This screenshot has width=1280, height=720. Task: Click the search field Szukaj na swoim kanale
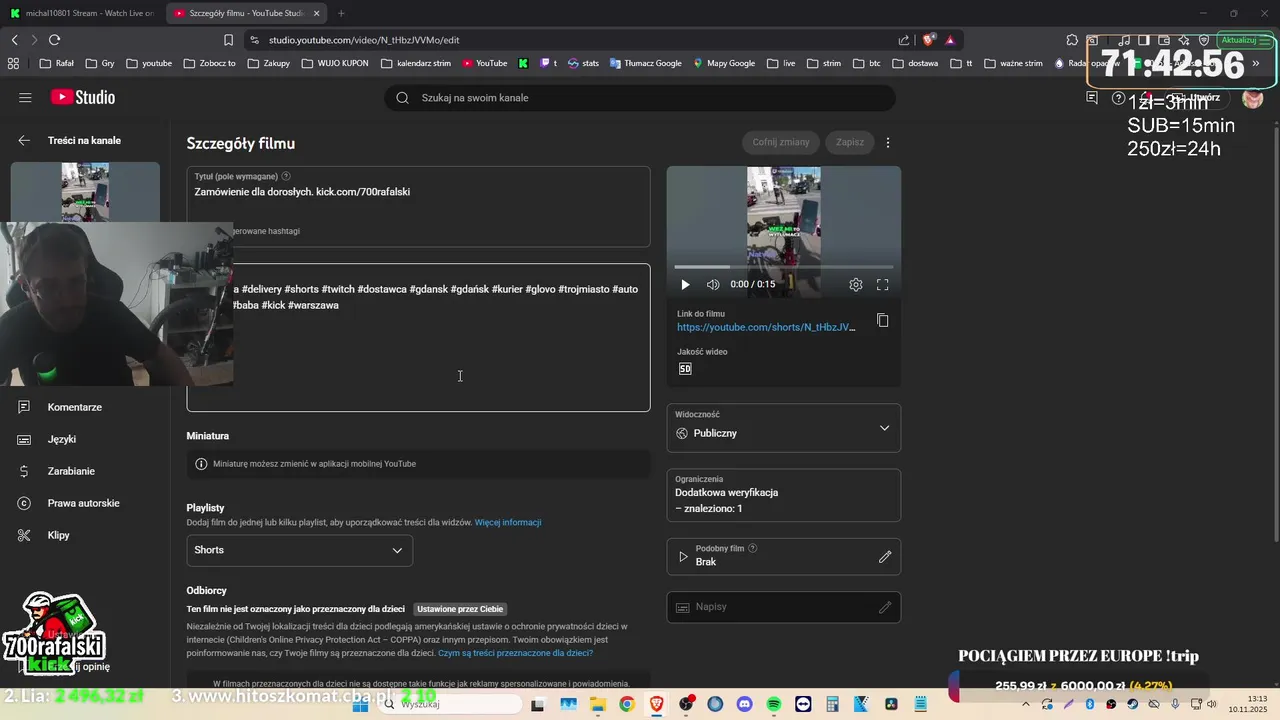coord(640,98)
